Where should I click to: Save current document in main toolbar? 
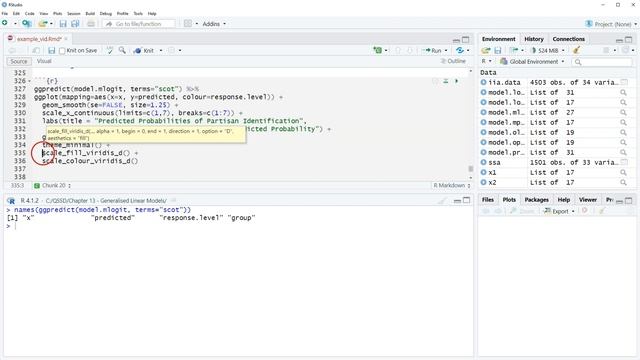[x=63, y=24]
